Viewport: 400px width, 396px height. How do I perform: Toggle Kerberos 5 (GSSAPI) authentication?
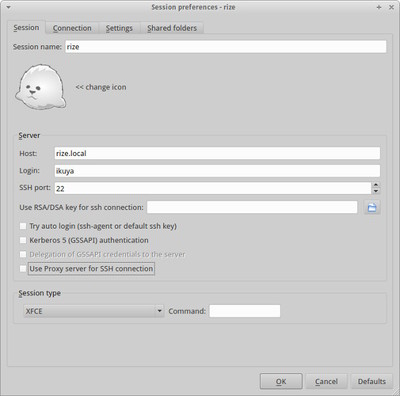point(23,240)
